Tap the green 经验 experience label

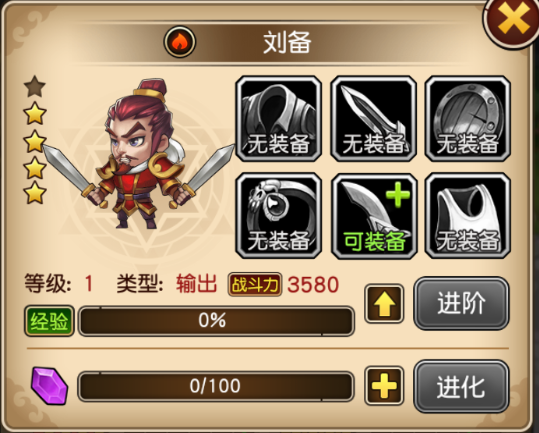click(49, 321)
